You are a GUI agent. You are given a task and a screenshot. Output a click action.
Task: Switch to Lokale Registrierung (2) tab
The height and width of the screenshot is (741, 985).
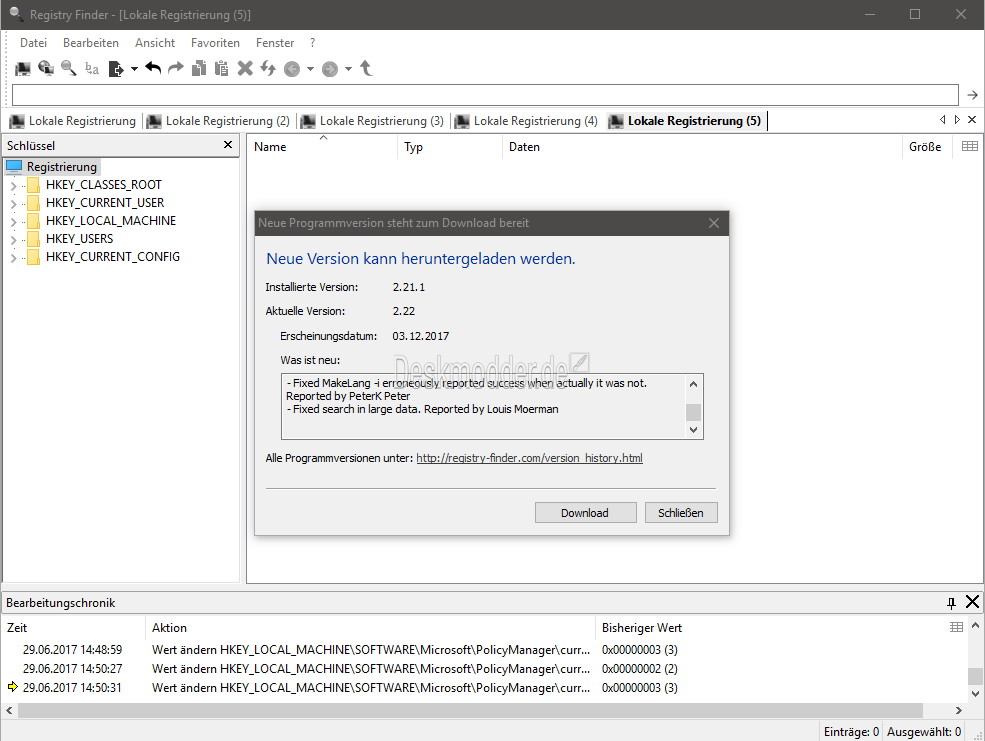click(219, 121)
